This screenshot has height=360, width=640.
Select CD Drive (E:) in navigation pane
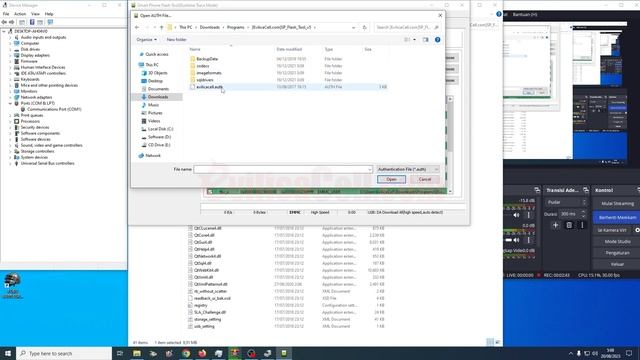coord(159,145)
